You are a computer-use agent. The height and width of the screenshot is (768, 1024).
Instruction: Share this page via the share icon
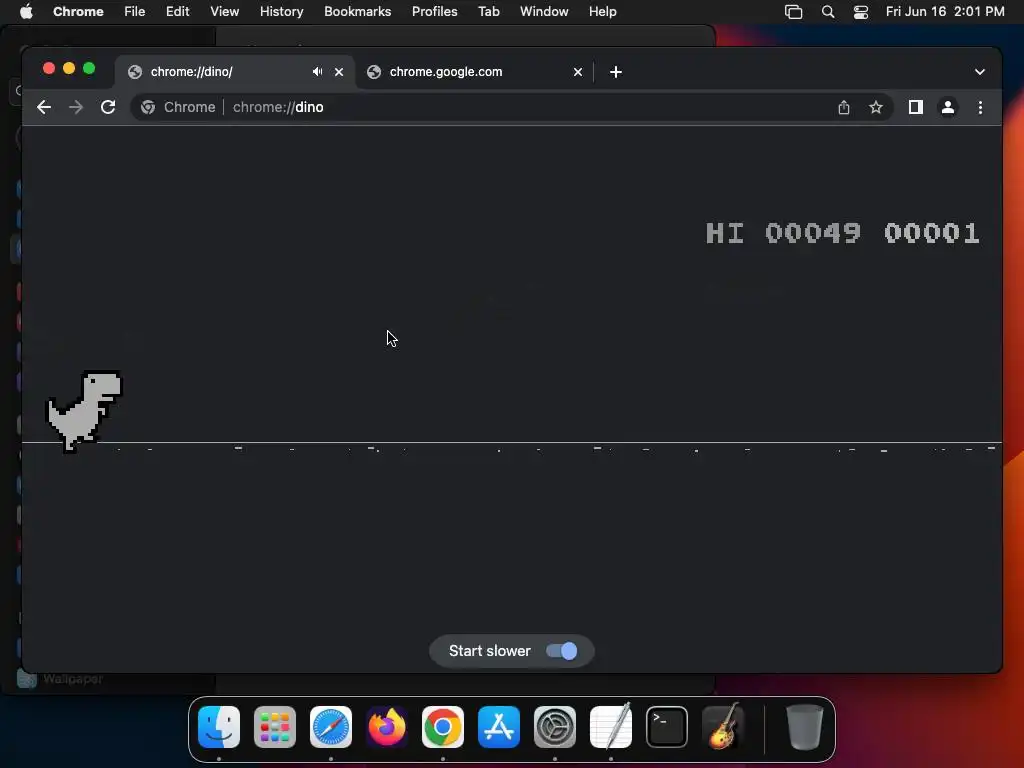[844, 107]
